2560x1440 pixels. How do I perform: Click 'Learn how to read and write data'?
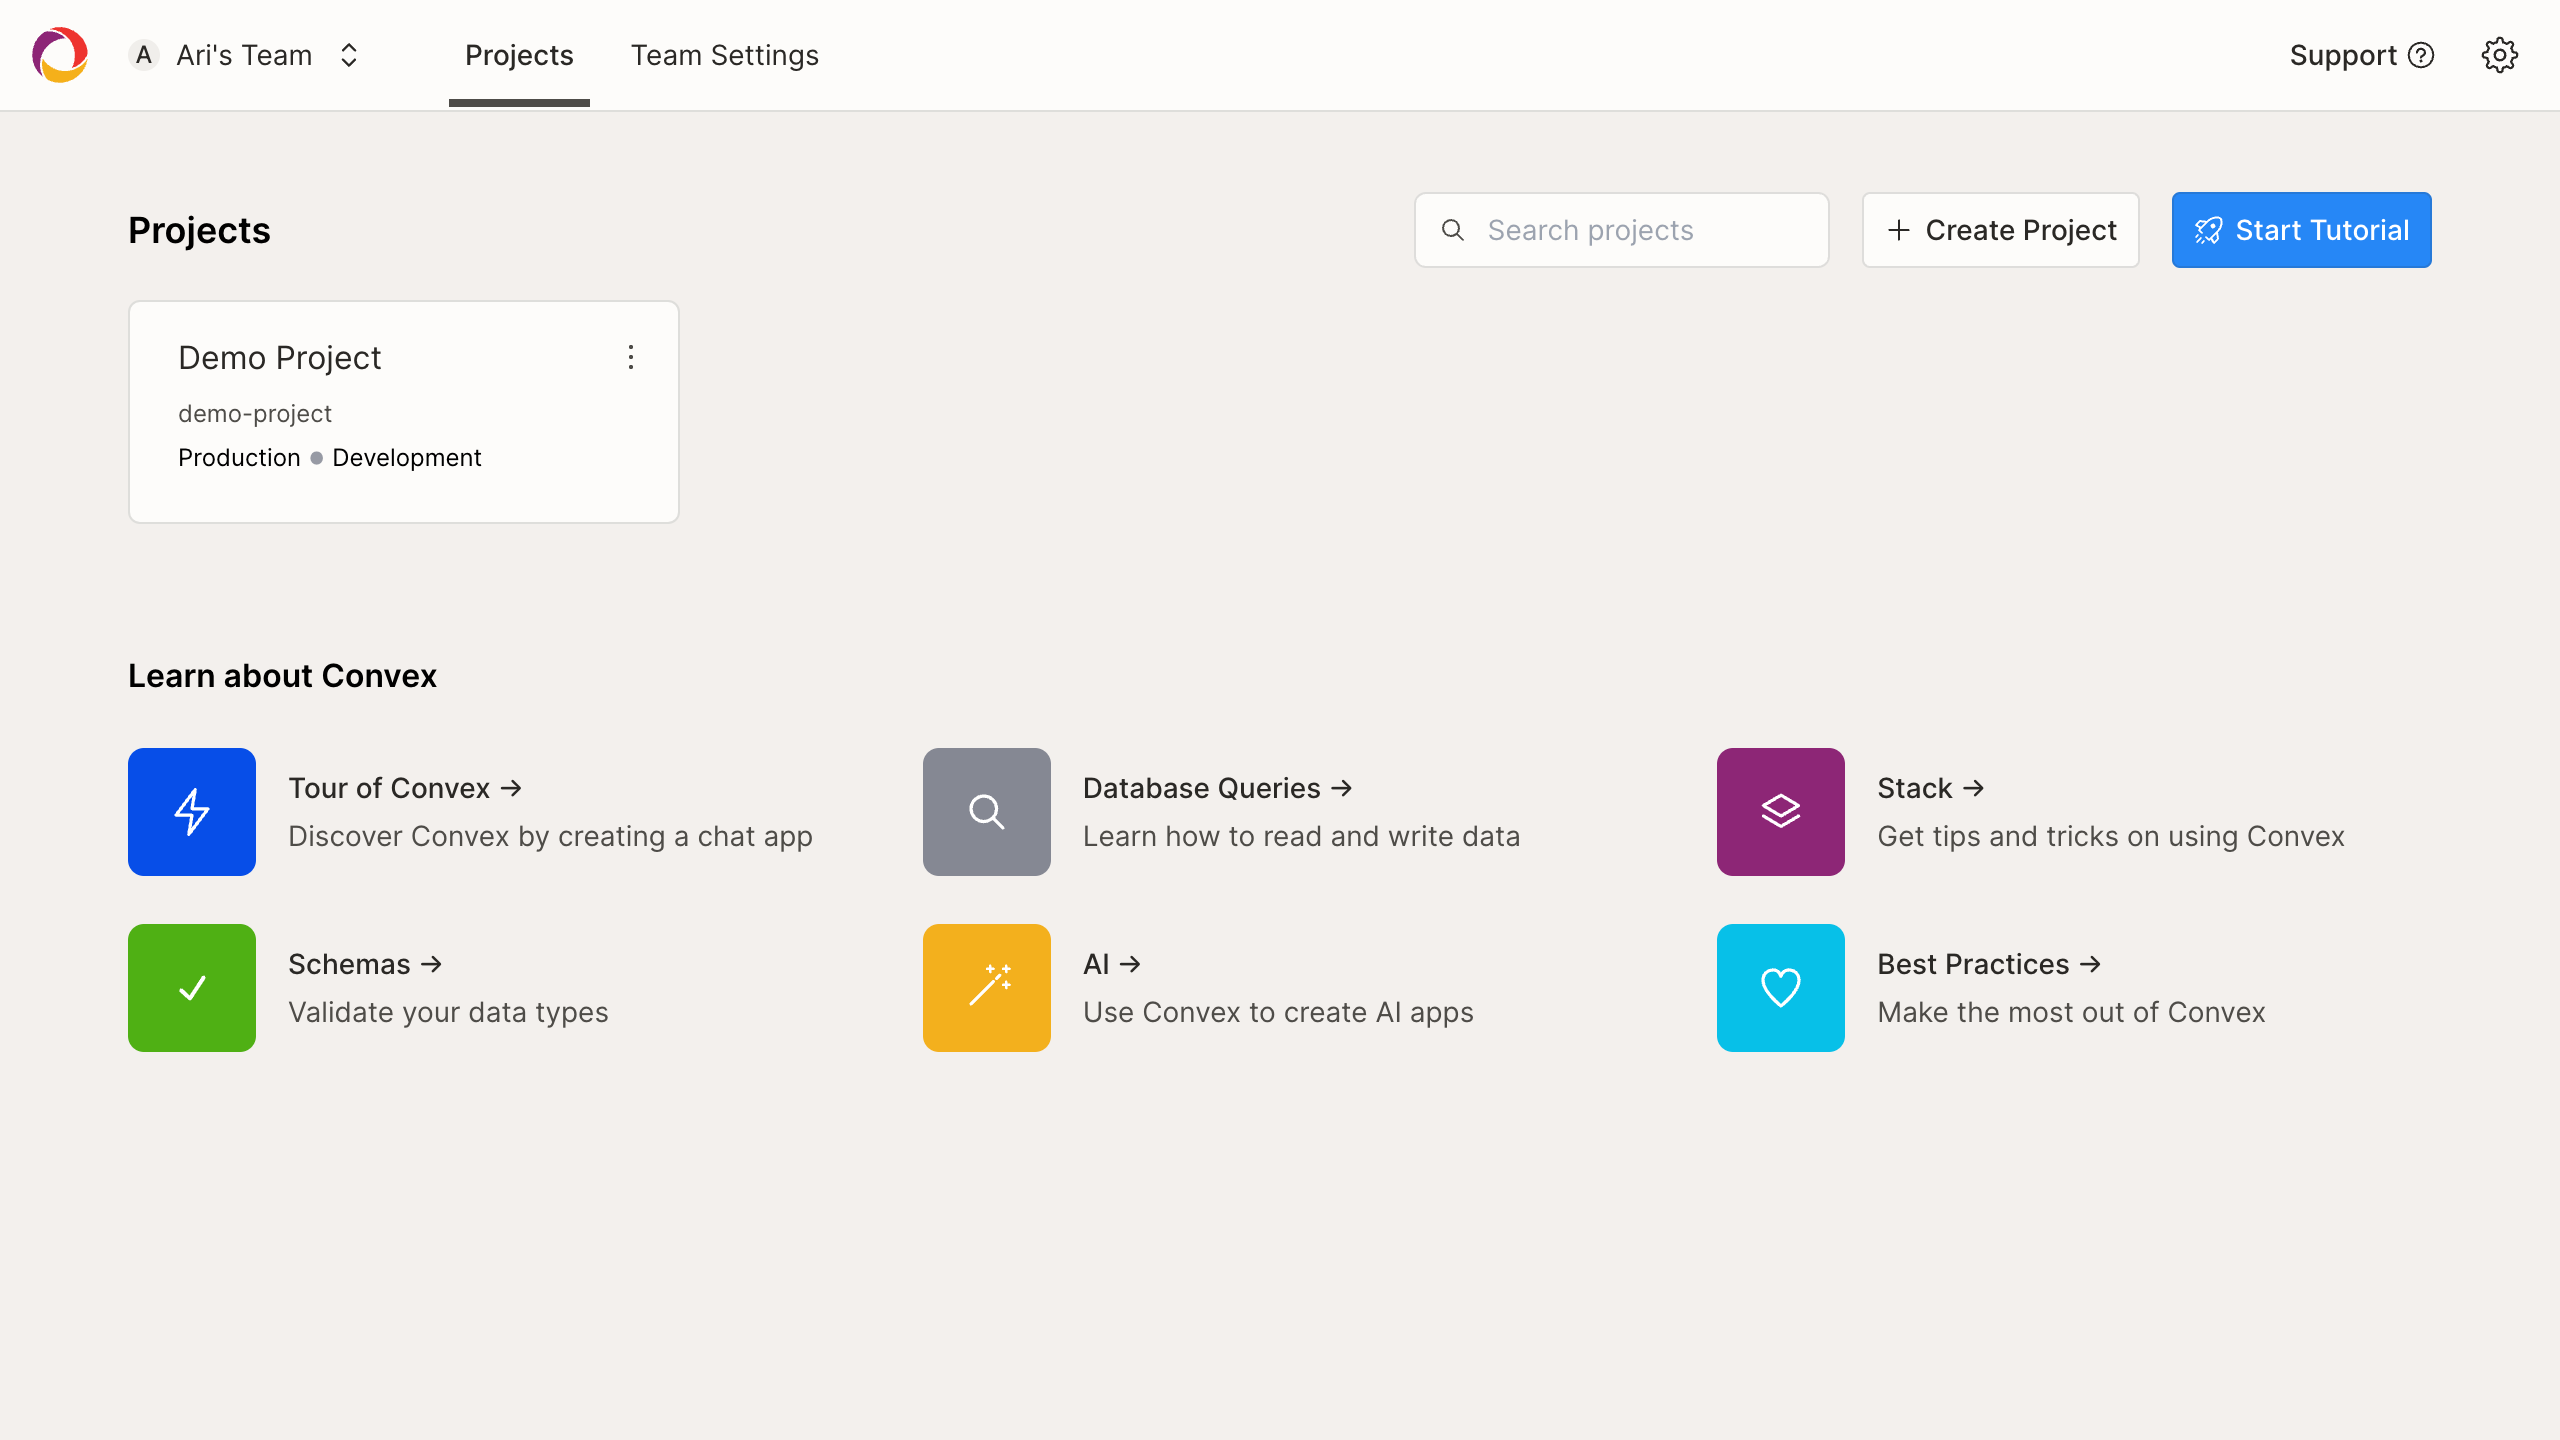(1301, 836)
